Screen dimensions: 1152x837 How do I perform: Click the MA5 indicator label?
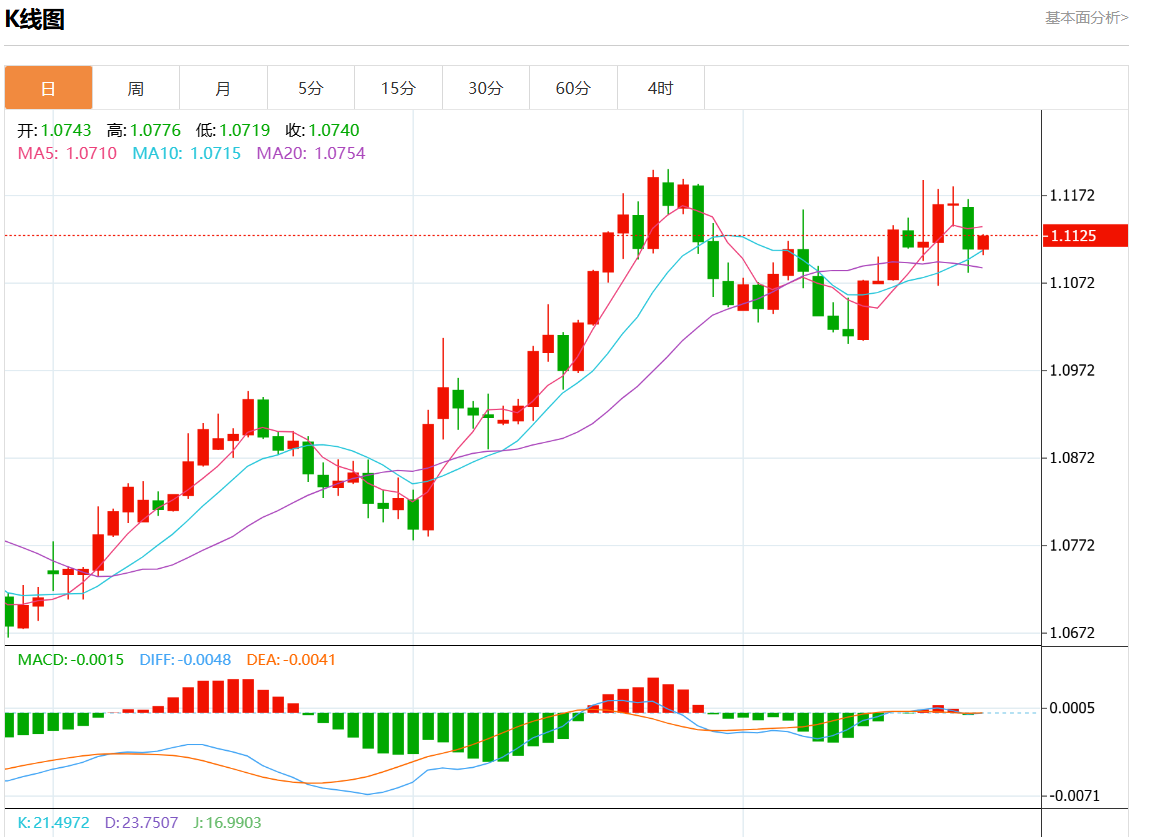pyautogui.click(x=67, y=153)
